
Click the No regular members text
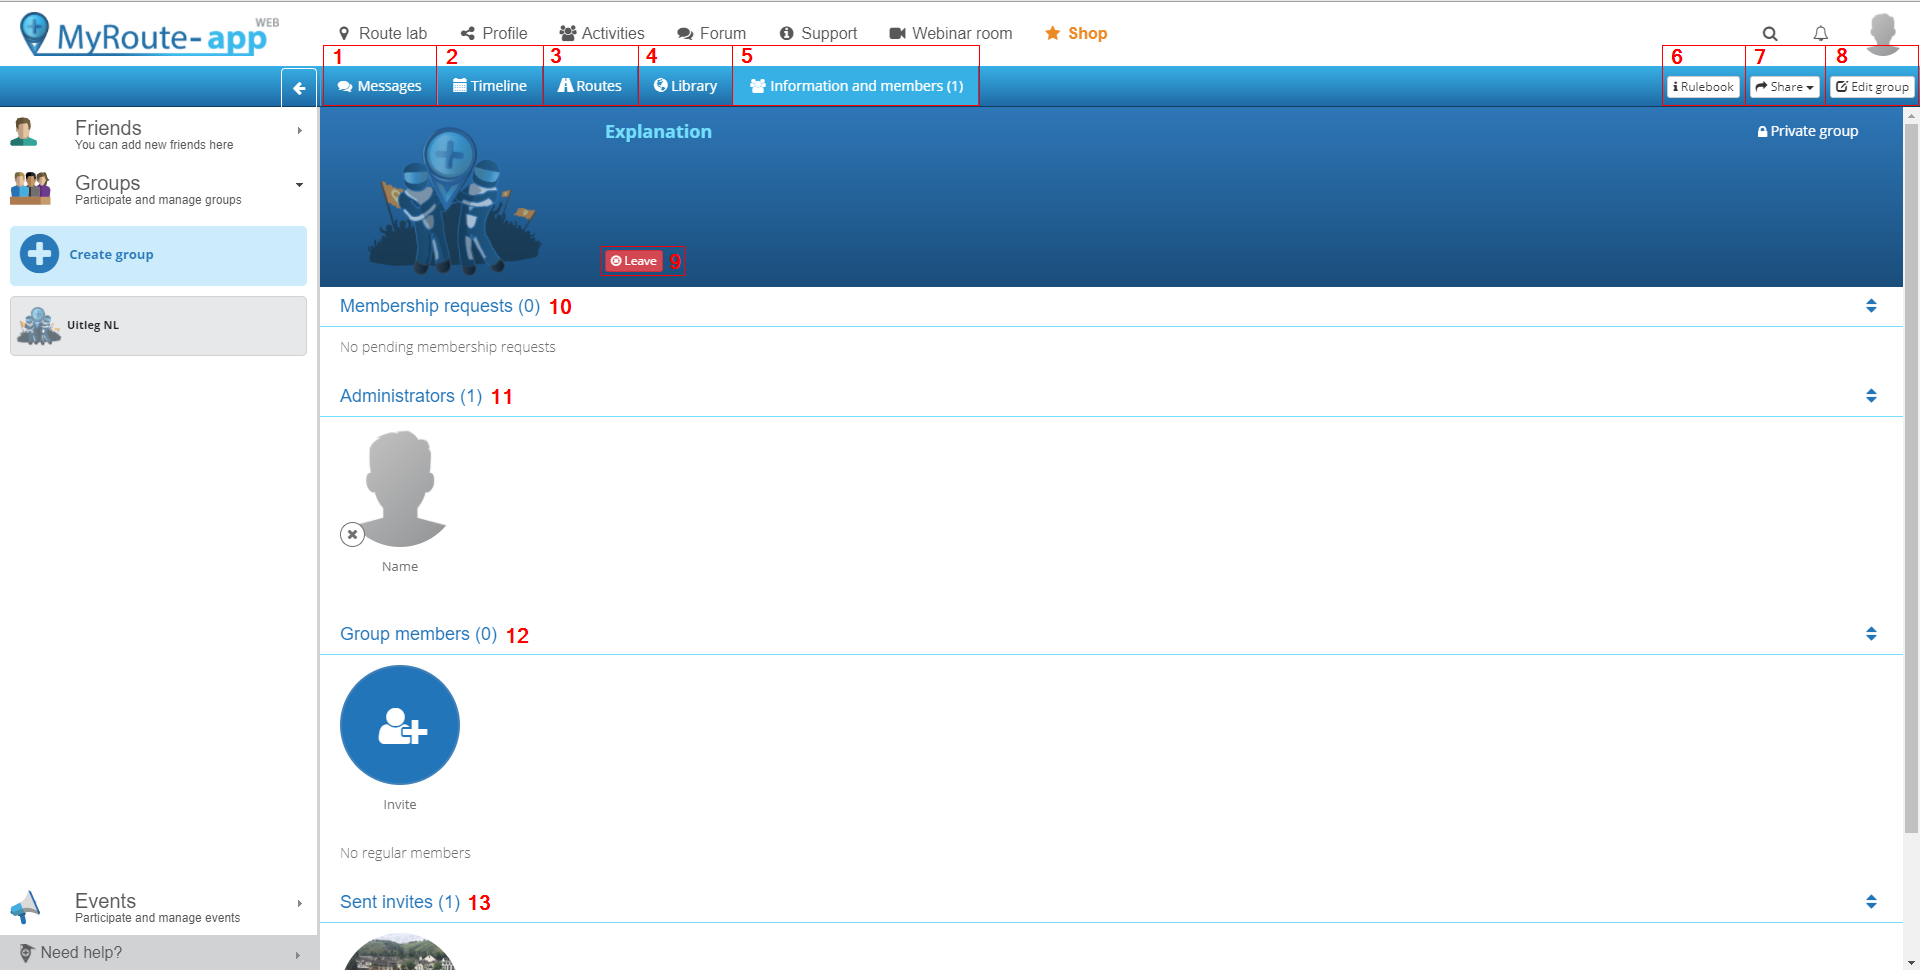(405, 853)
